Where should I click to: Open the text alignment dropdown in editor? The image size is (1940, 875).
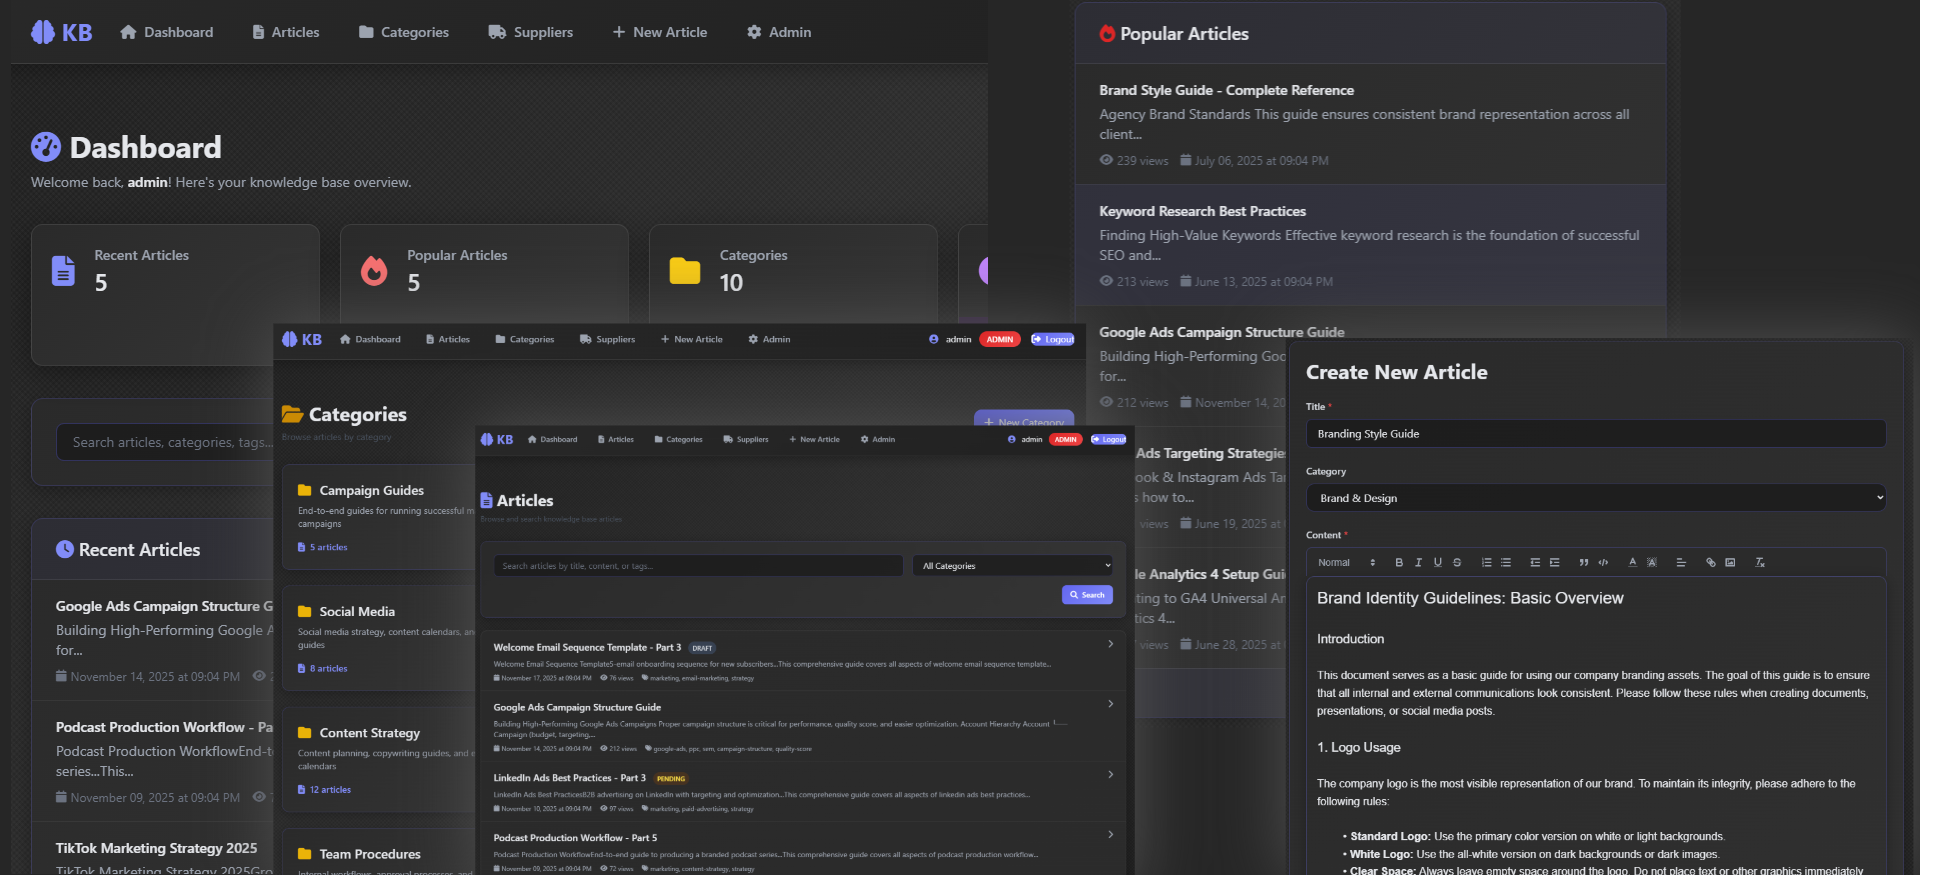click(1681, 562)
